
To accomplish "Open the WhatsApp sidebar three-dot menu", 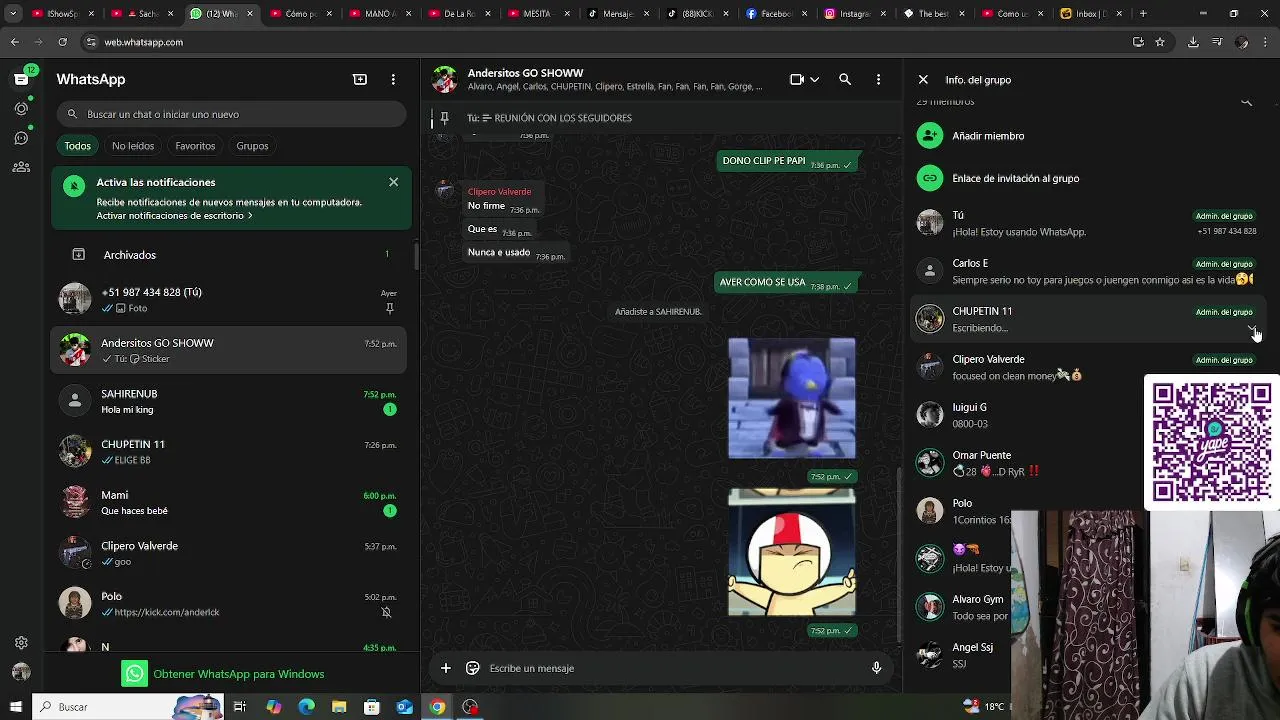I will click(393, 79).
